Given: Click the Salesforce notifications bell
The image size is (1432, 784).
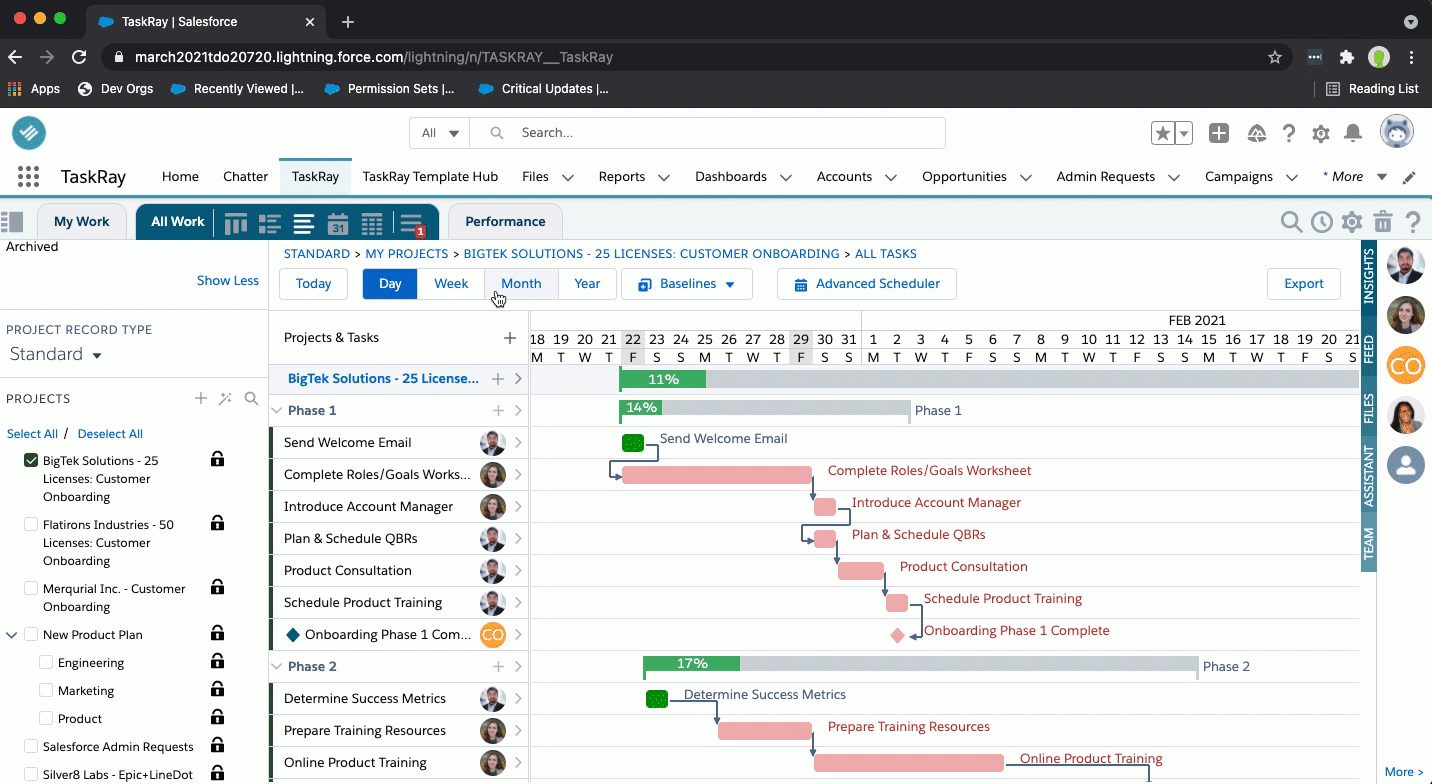Looking at the screenshot, I should click(1353, 133).
